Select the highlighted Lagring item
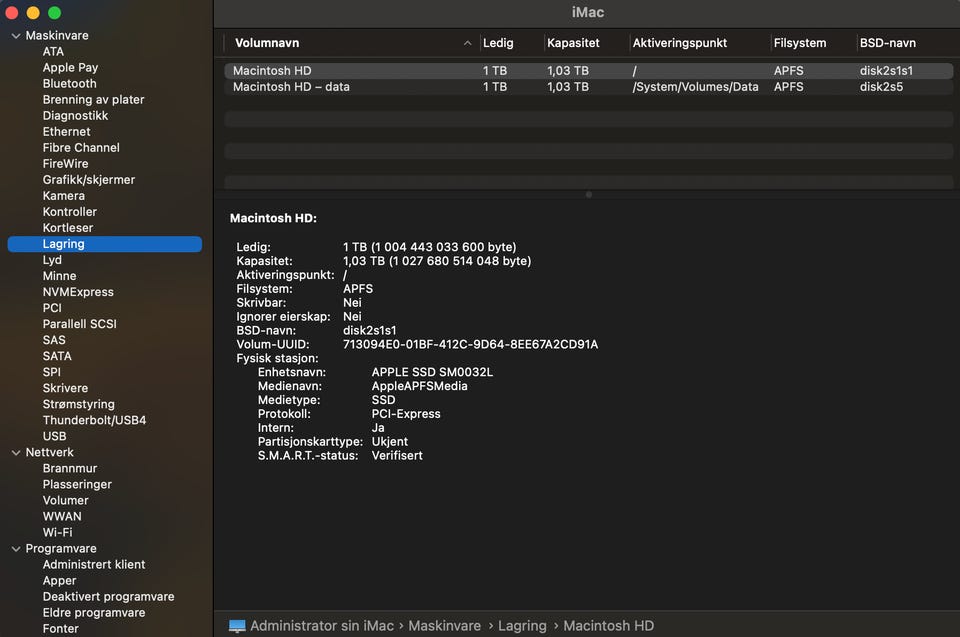960x637 pixels. coord(105,244)
